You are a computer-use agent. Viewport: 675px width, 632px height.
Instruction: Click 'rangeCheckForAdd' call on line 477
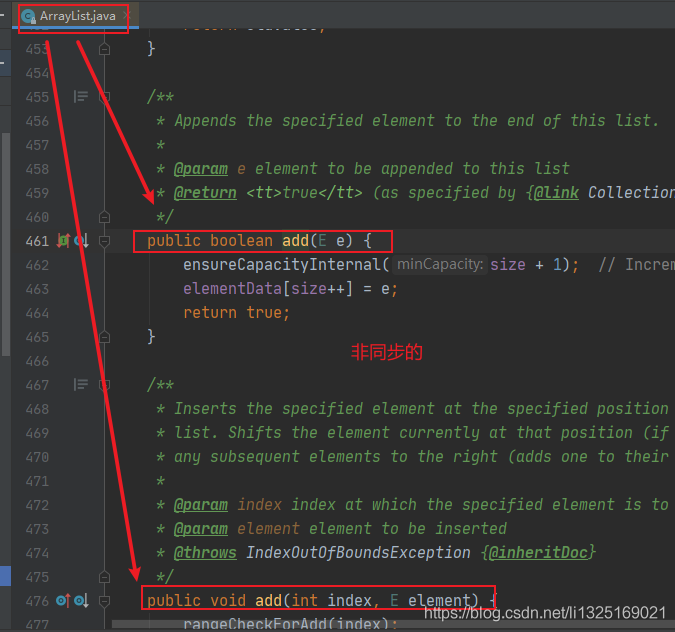point(255,624)
